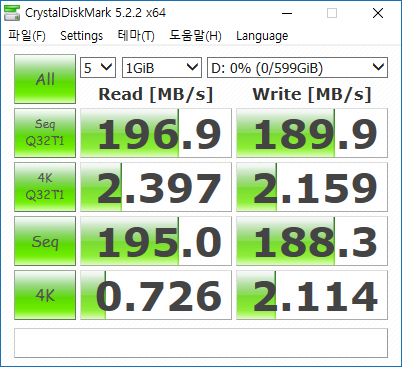The width and height of the screenshot is (402, 367).
Task: Minimize the CrystalDiskMark window
Action: pos(287,13)
